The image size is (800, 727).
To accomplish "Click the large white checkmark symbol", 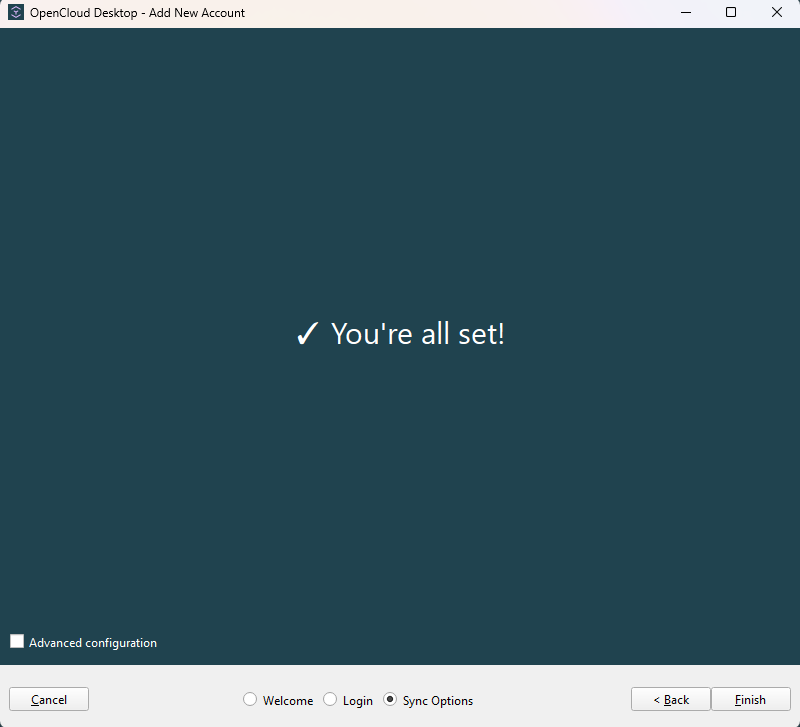I will (x=307, y=335).
